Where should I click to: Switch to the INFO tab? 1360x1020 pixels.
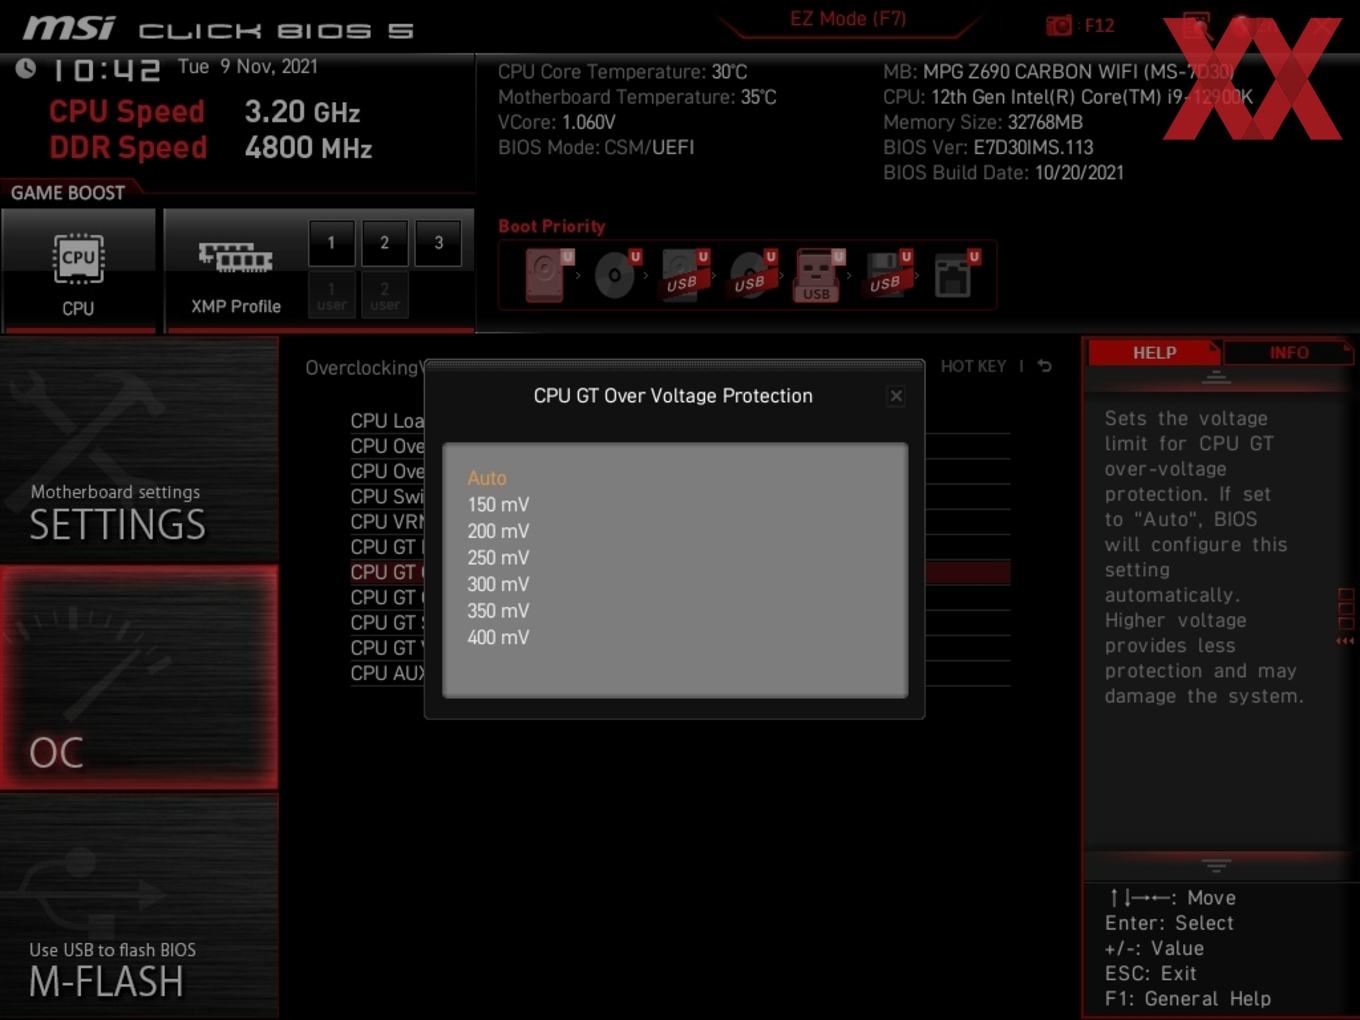pyautogui.click(x=1288, y=353)
